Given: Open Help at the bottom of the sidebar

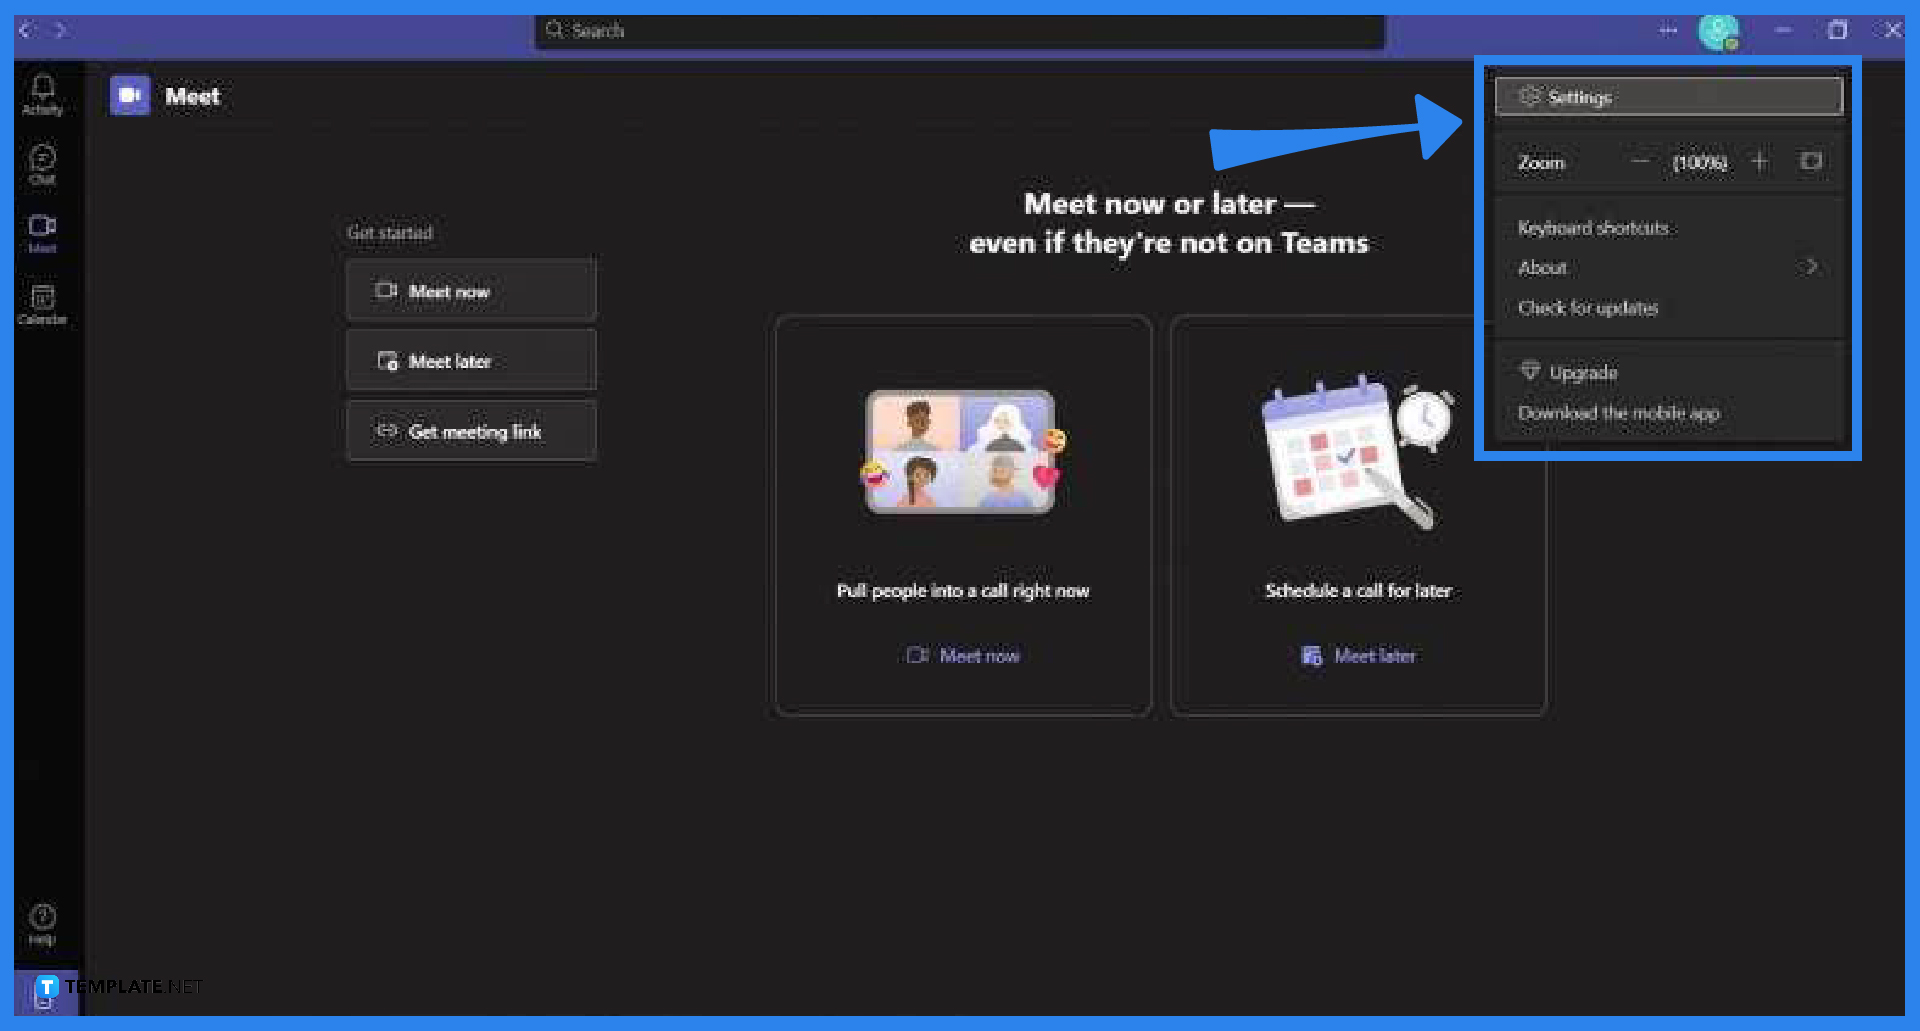Looking at the screenshot, I should click(x=42, y=921).
